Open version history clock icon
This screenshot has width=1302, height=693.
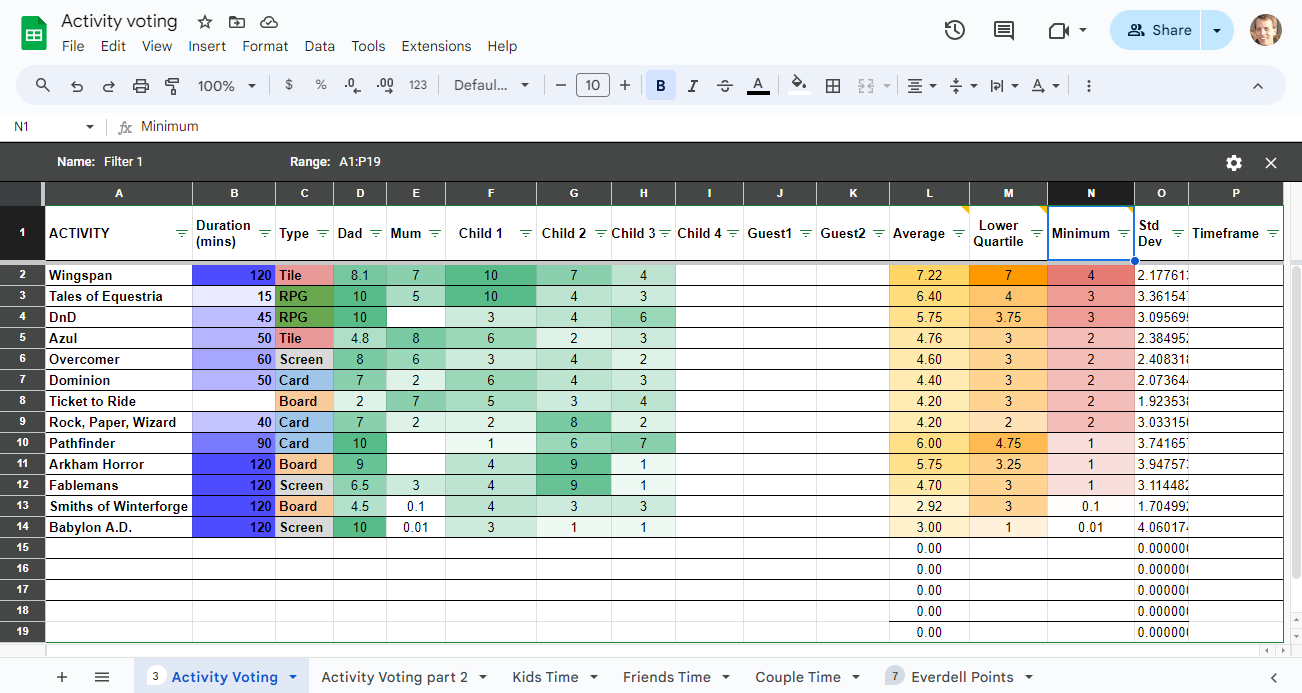click(x=954, y=30)
